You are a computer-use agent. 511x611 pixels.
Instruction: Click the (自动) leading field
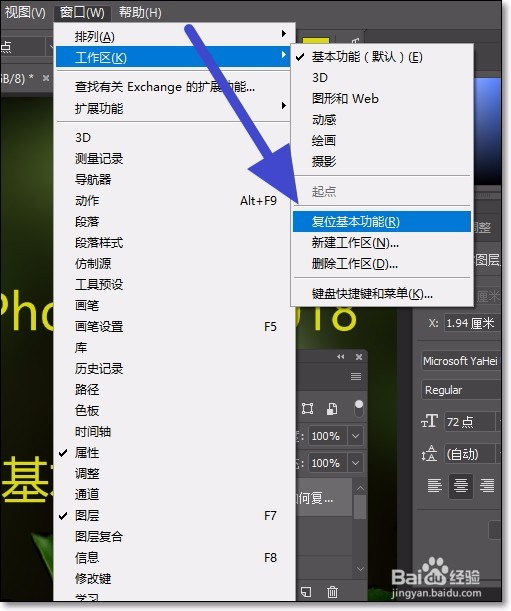pos(470,454)
